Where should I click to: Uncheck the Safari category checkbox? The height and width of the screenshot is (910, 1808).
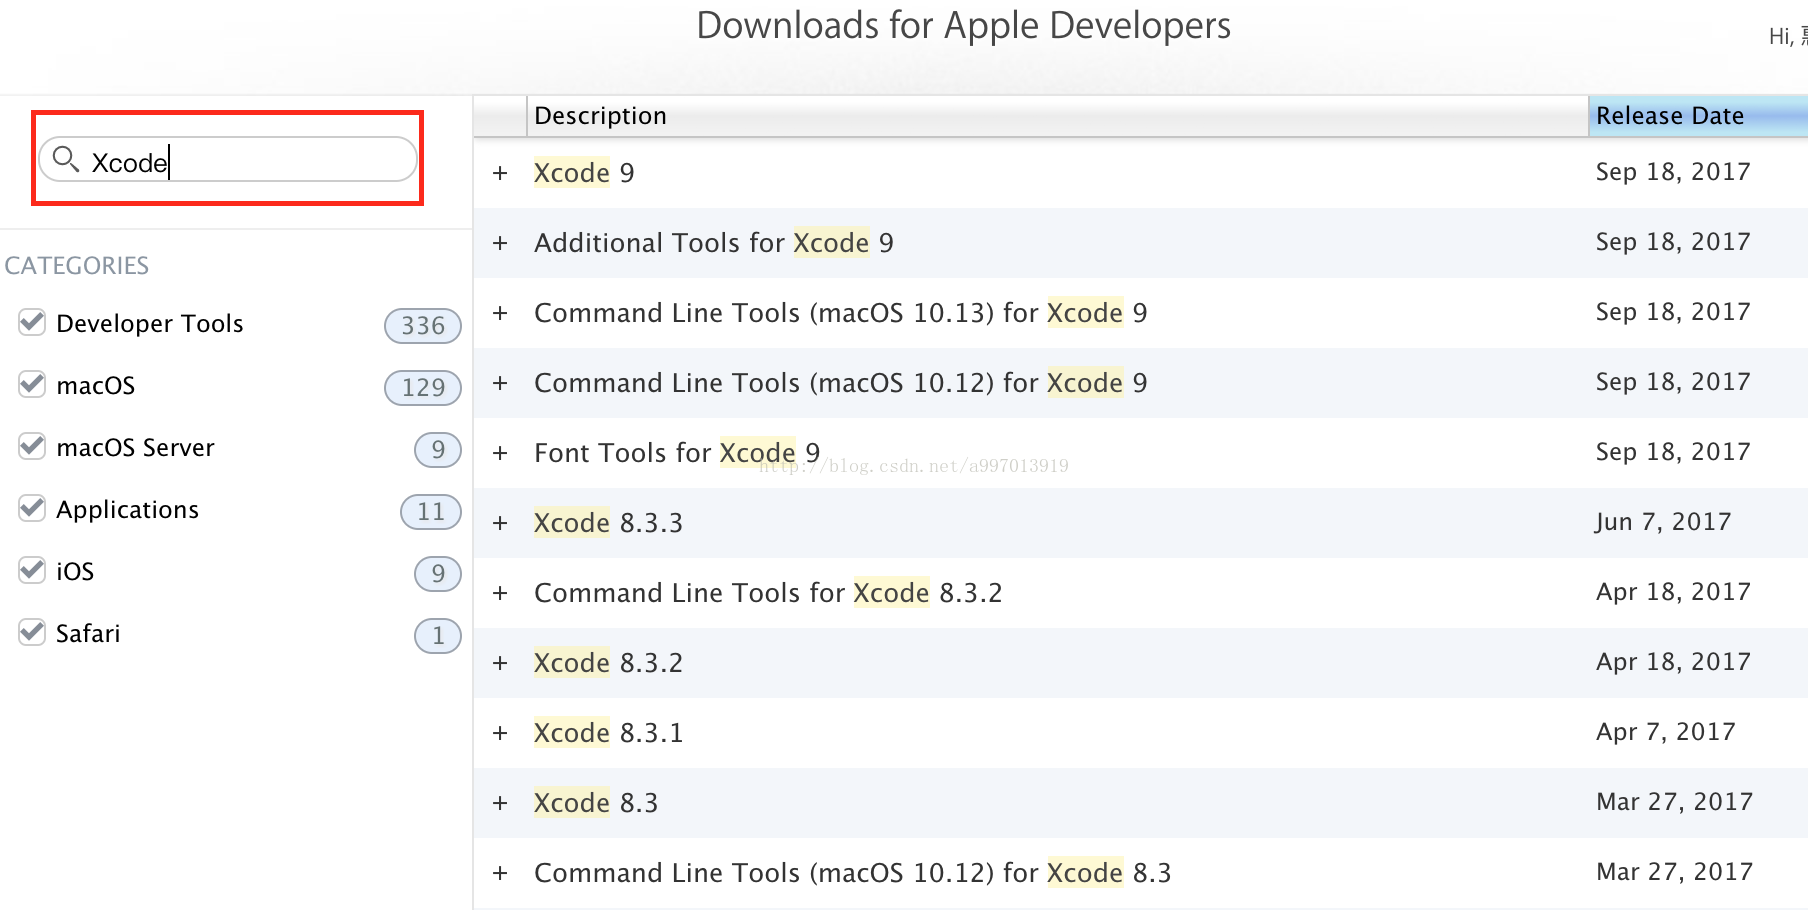(x=32, y=632)
